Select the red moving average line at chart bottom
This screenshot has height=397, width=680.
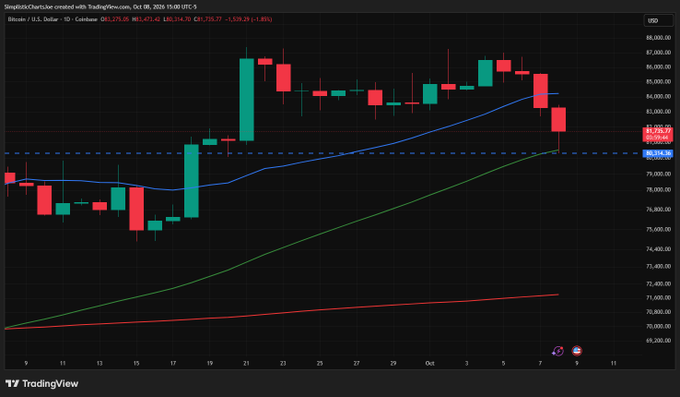click(282, 313)
